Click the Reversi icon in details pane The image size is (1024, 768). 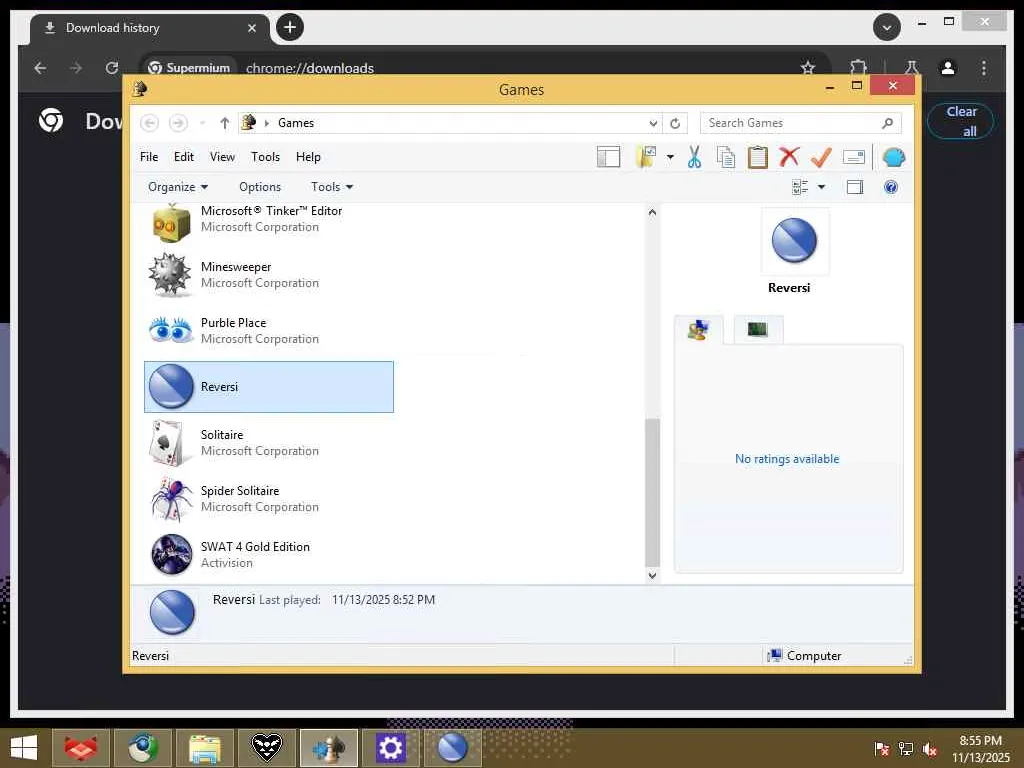pos(172,613)
